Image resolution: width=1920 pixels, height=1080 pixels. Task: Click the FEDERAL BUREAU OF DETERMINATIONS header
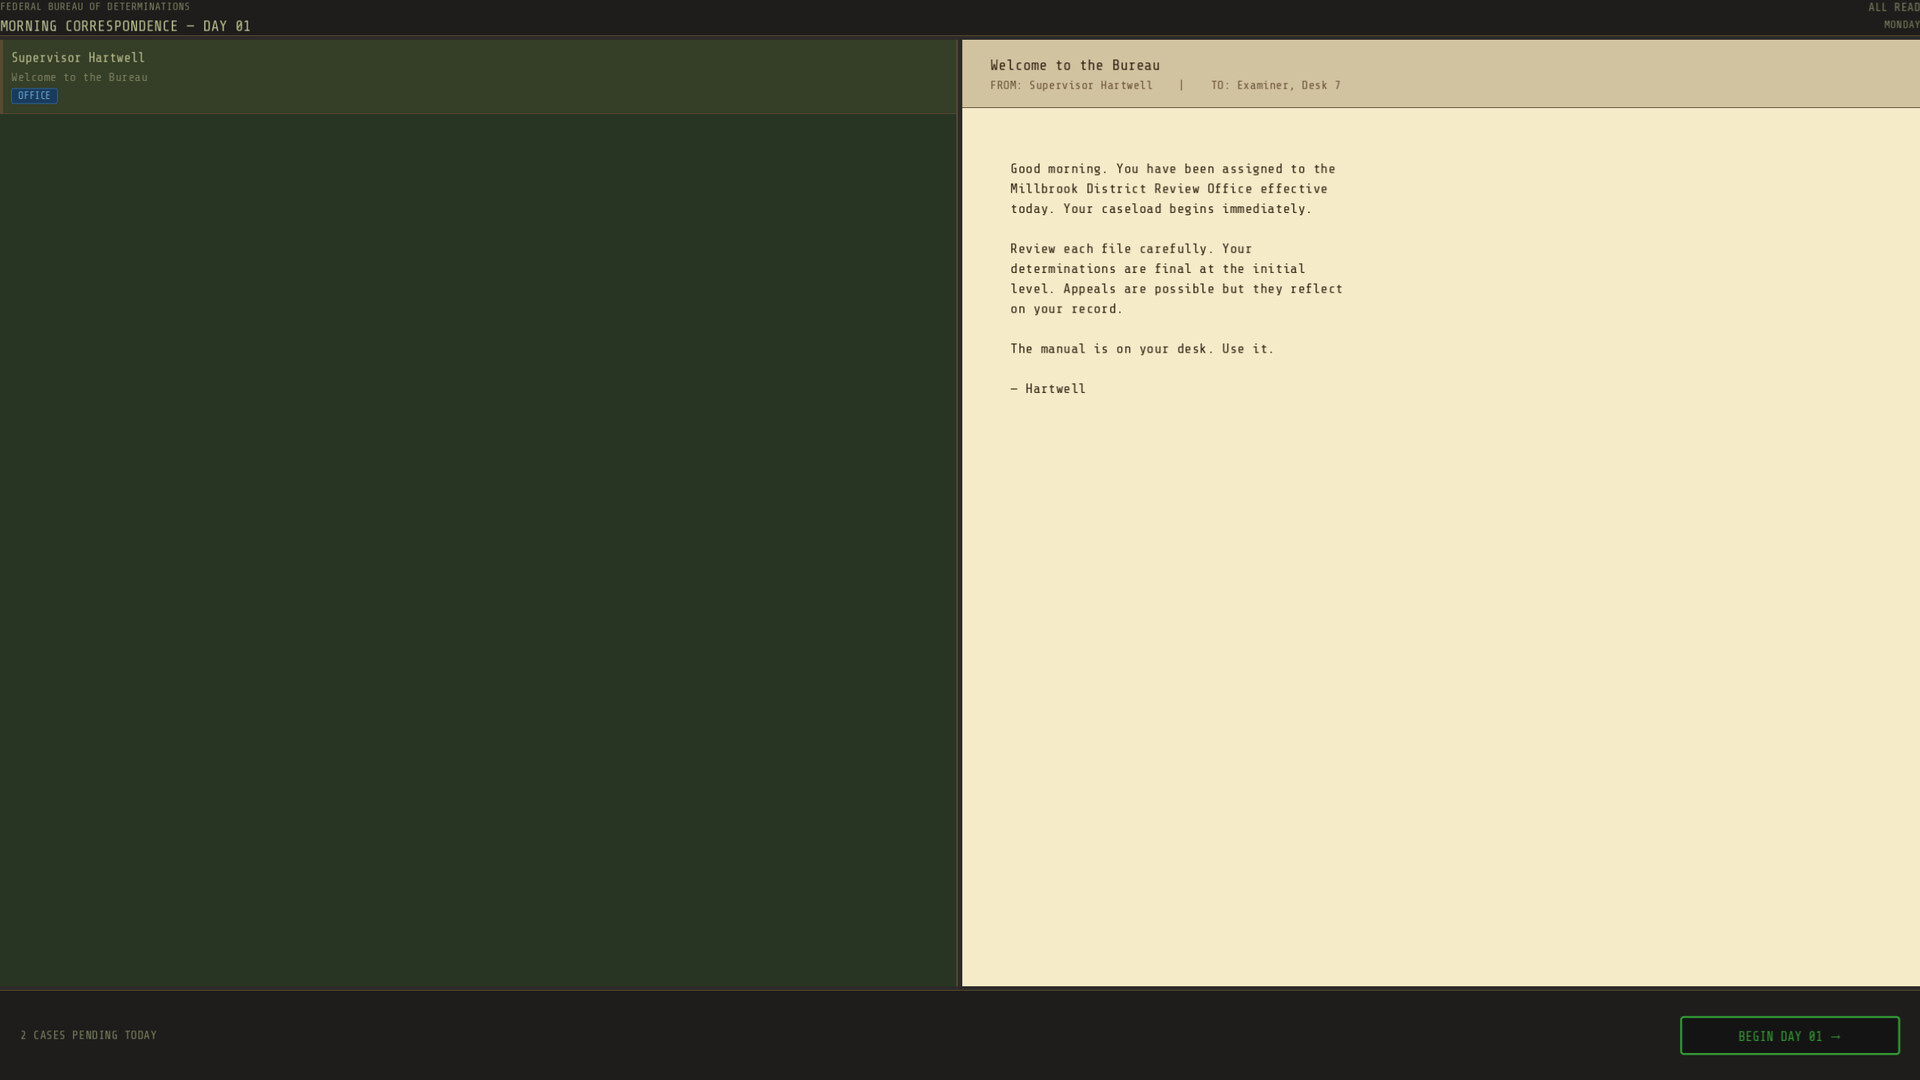(95, 6)
